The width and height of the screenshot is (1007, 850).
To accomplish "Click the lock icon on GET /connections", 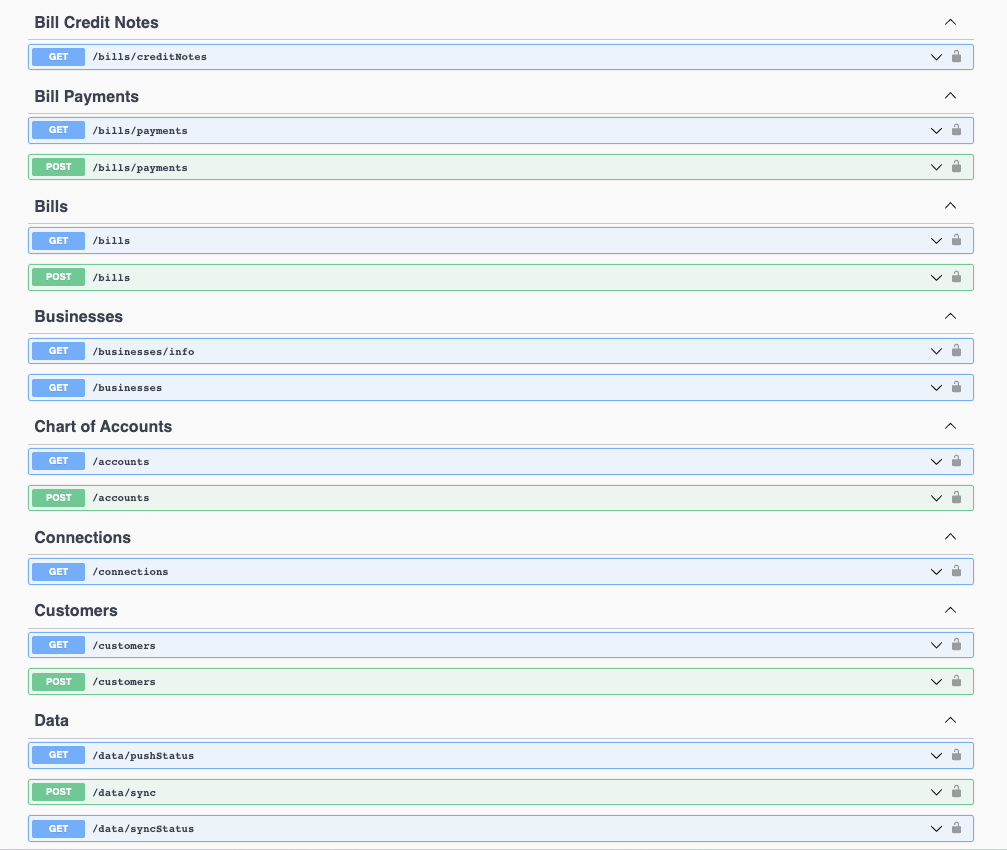I will pos(956,571).
